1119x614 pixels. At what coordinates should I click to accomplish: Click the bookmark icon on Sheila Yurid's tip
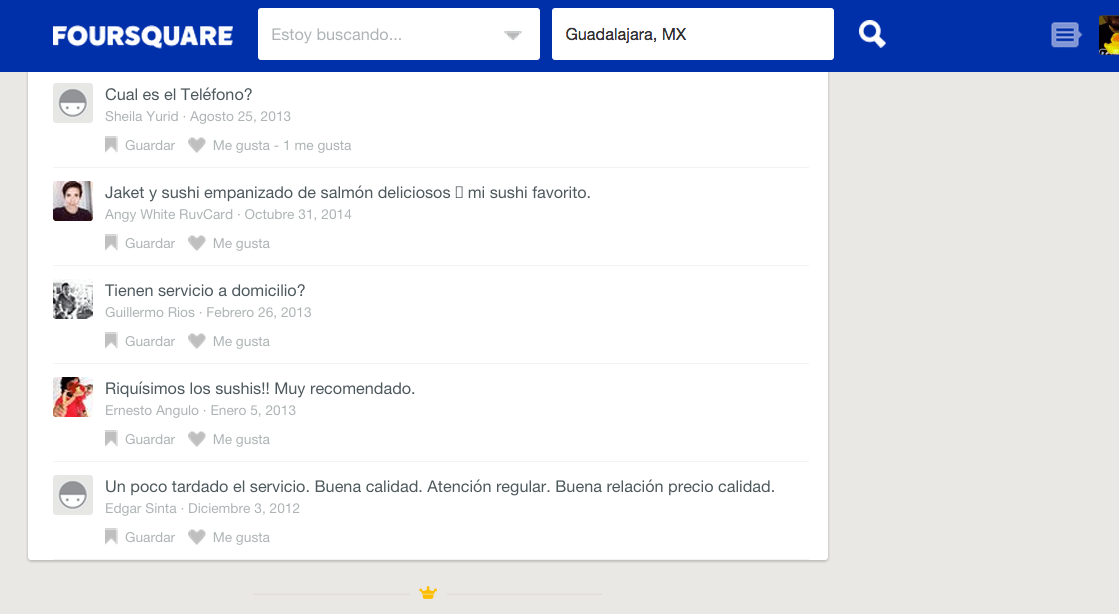(111, 145)
